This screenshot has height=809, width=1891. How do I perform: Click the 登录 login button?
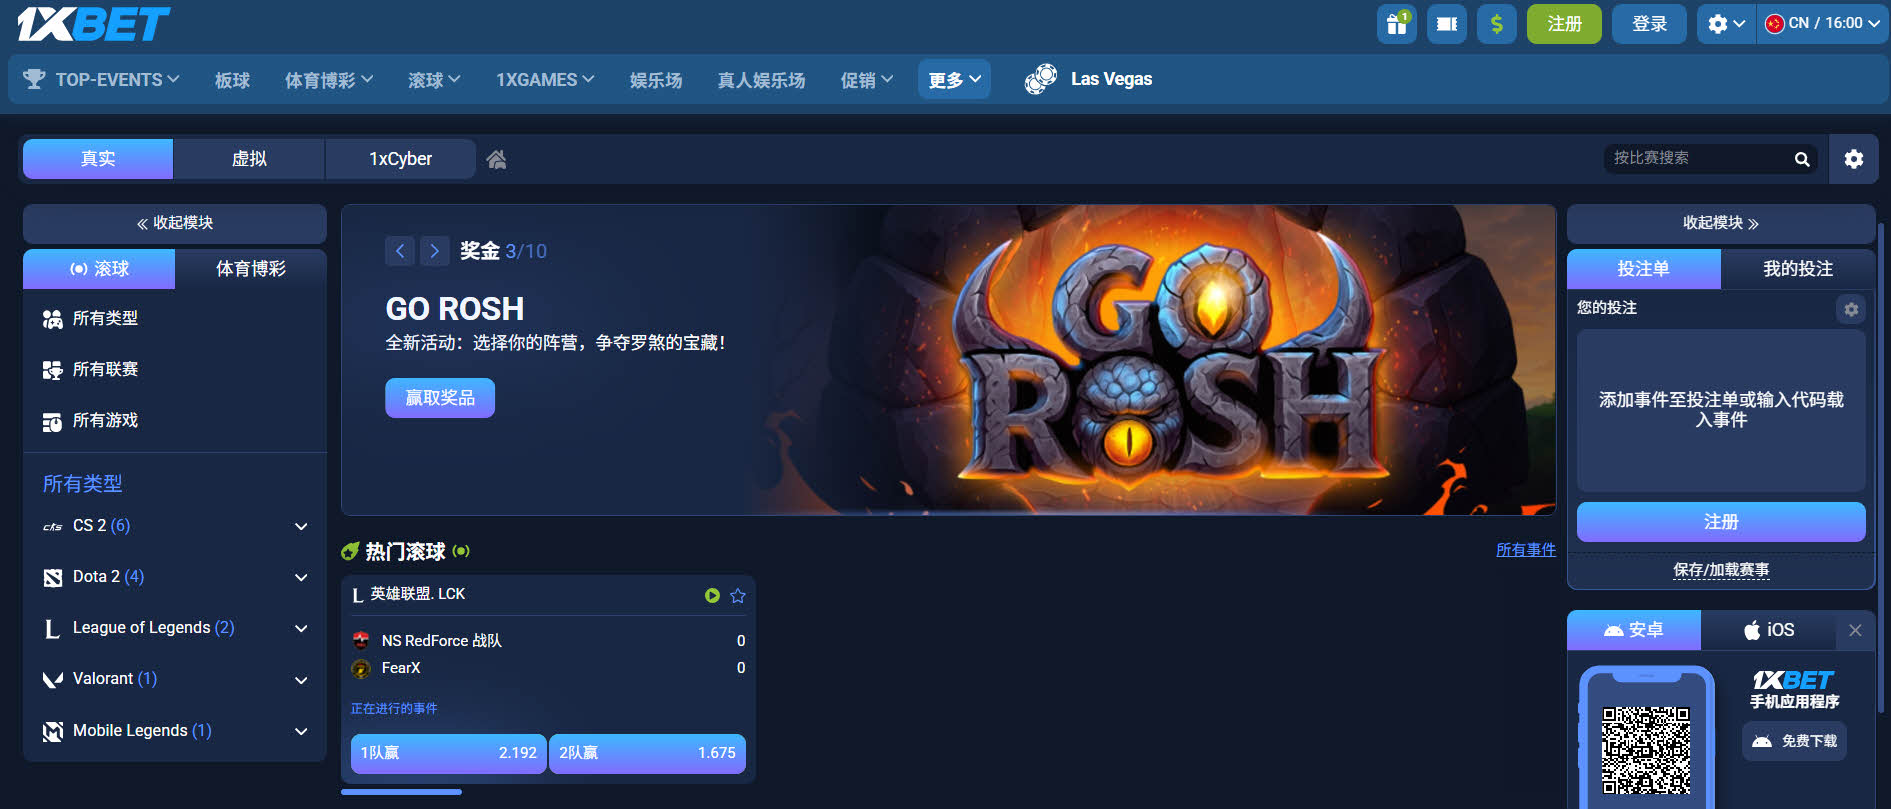pyautogui.click(x=1649, y=23)
